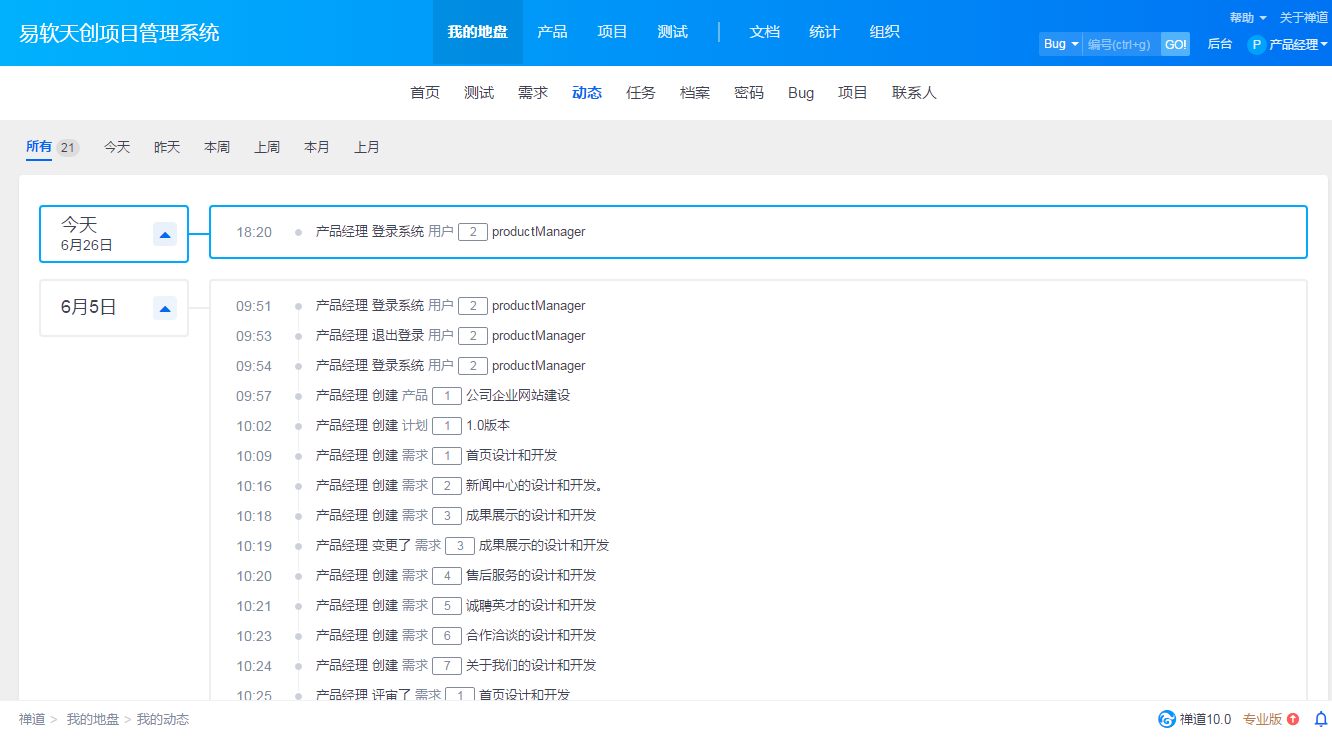Switch to the 需求 sub-tab
The image size is (1332, 737).
tap(533, 93)
